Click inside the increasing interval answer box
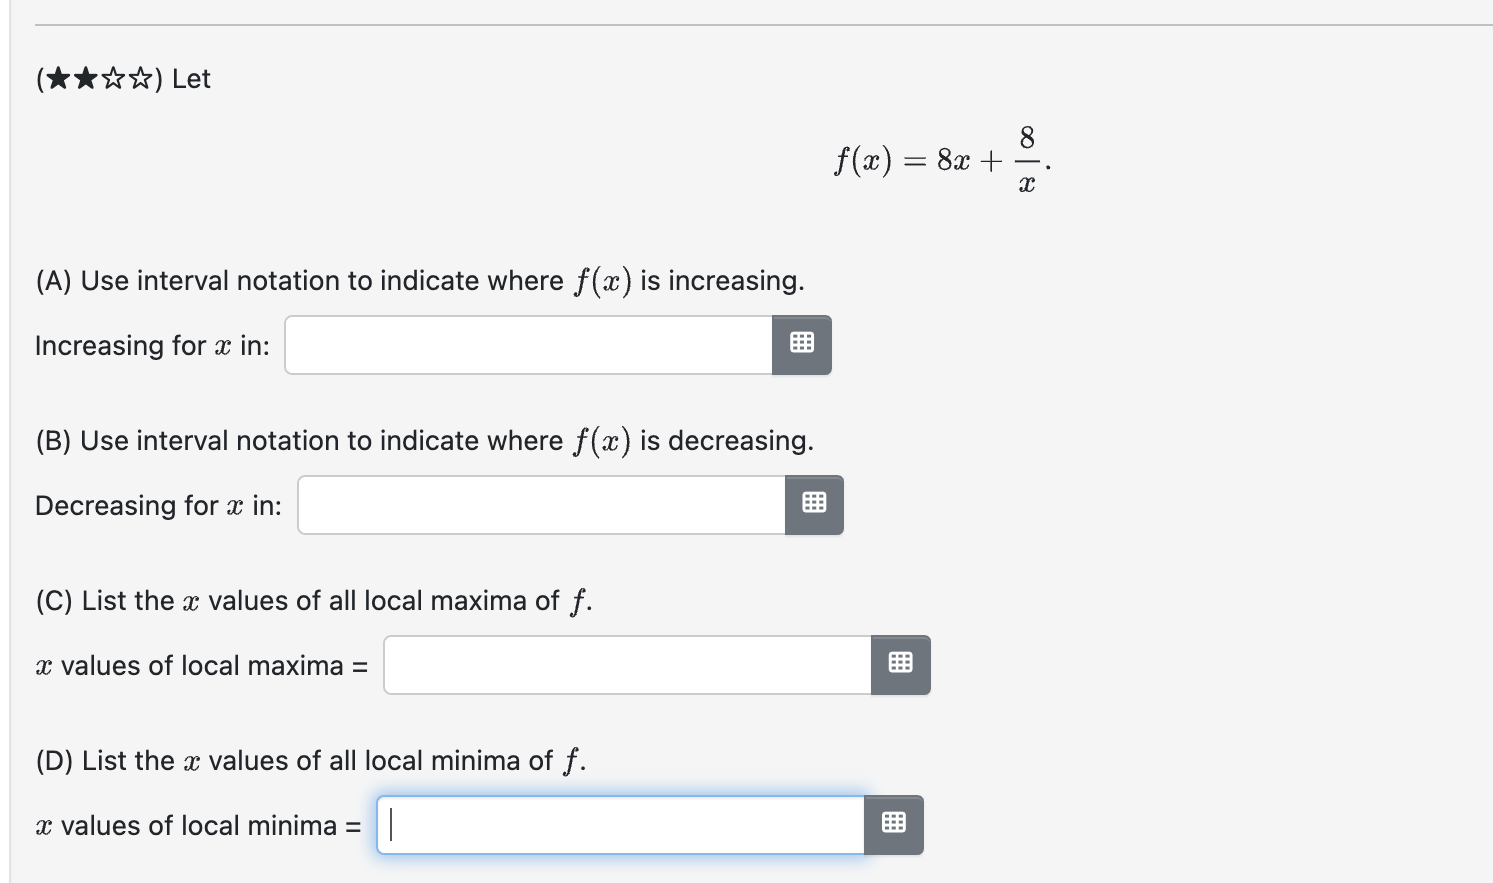This screenshot has height=883, width=1493. coord(520,344)
